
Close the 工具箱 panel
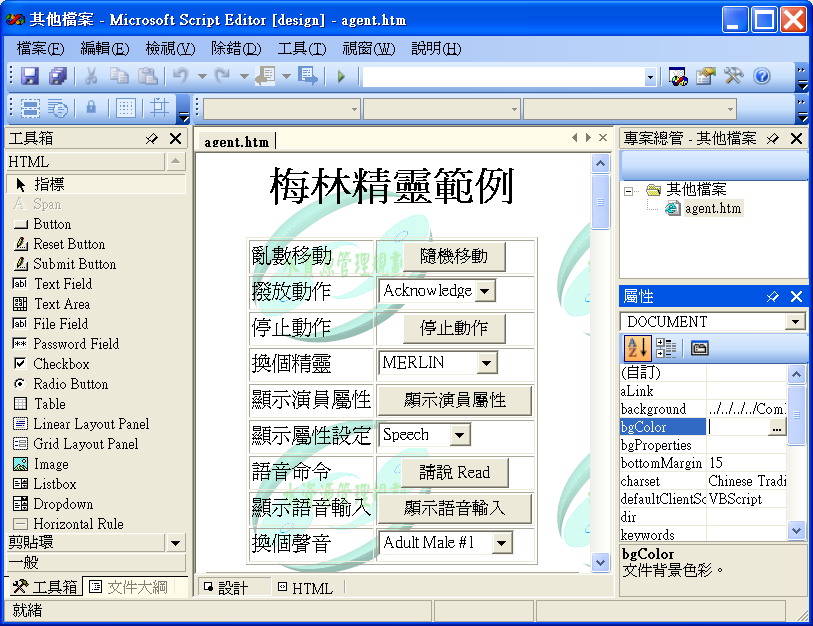[x=176, y=138]
